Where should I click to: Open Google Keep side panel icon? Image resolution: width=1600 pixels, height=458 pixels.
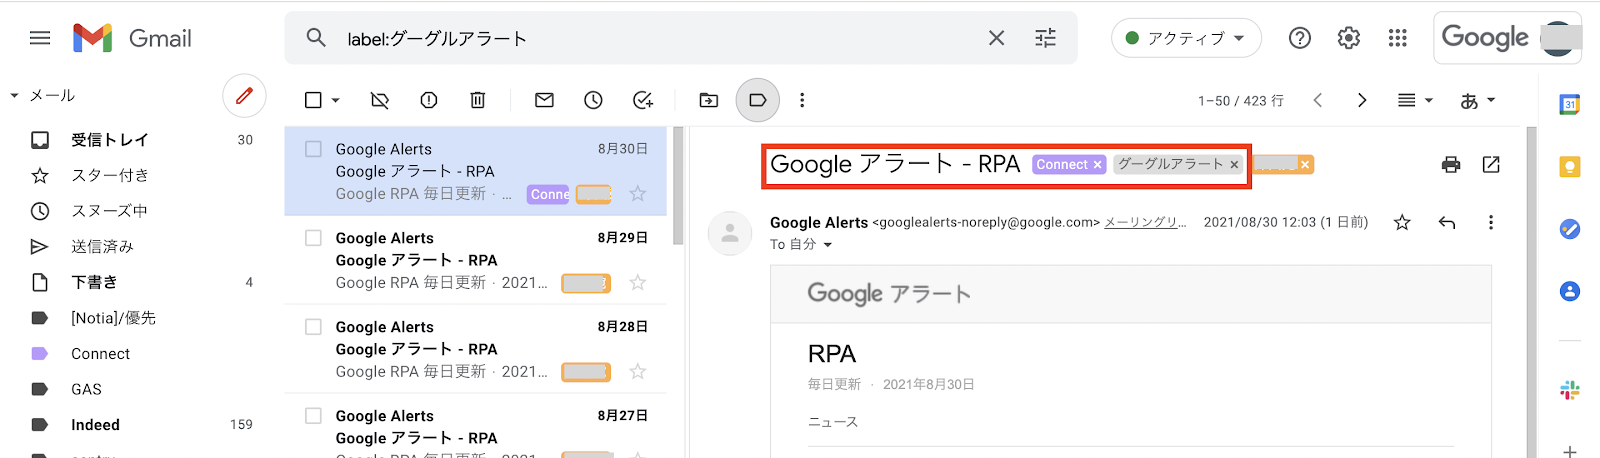1570,167
